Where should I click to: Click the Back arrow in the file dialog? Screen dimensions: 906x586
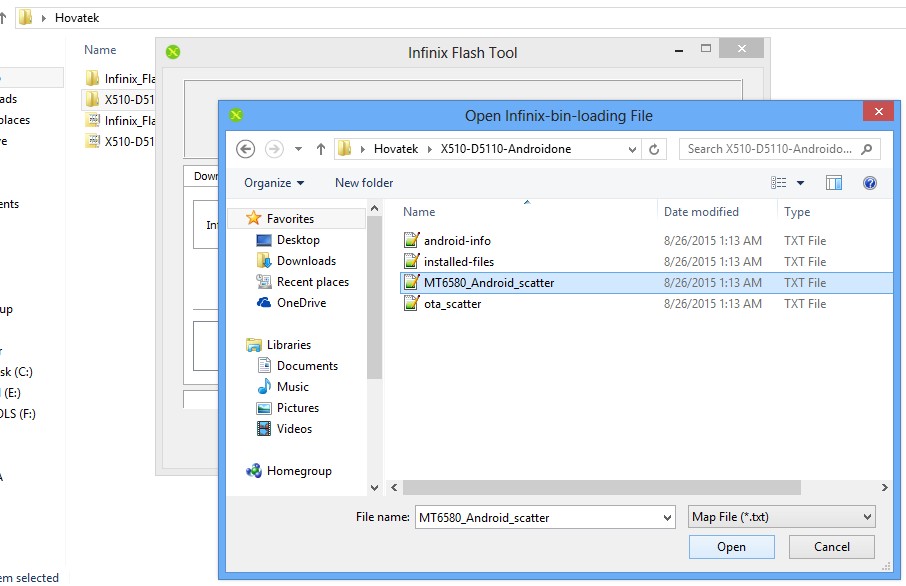pyautogui.click(x=246, y=149)
